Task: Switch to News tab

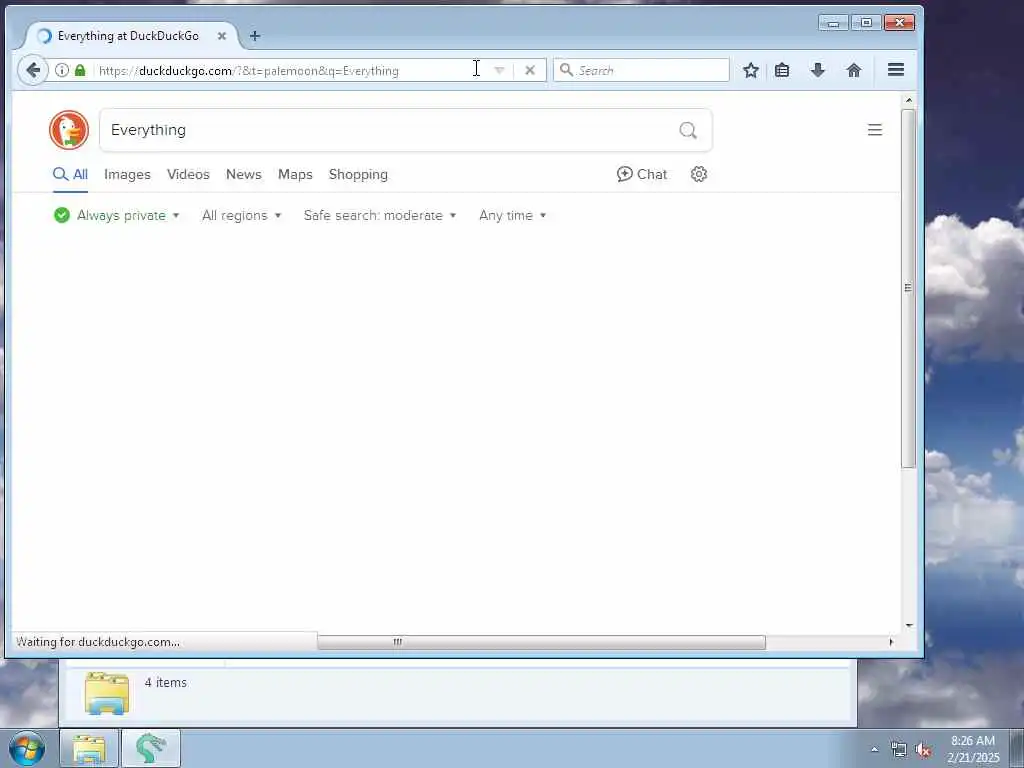Action: click(x=244, y=174)
